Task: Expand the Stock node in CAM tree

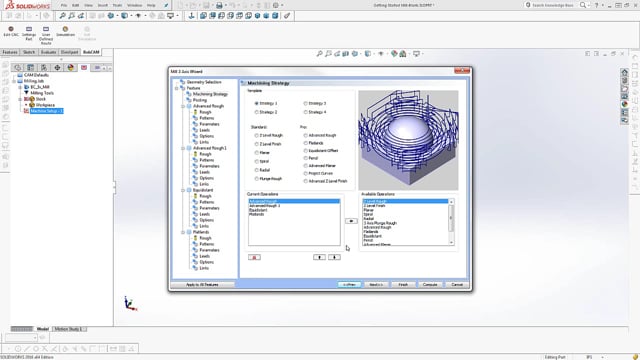Action: point(20,99)
